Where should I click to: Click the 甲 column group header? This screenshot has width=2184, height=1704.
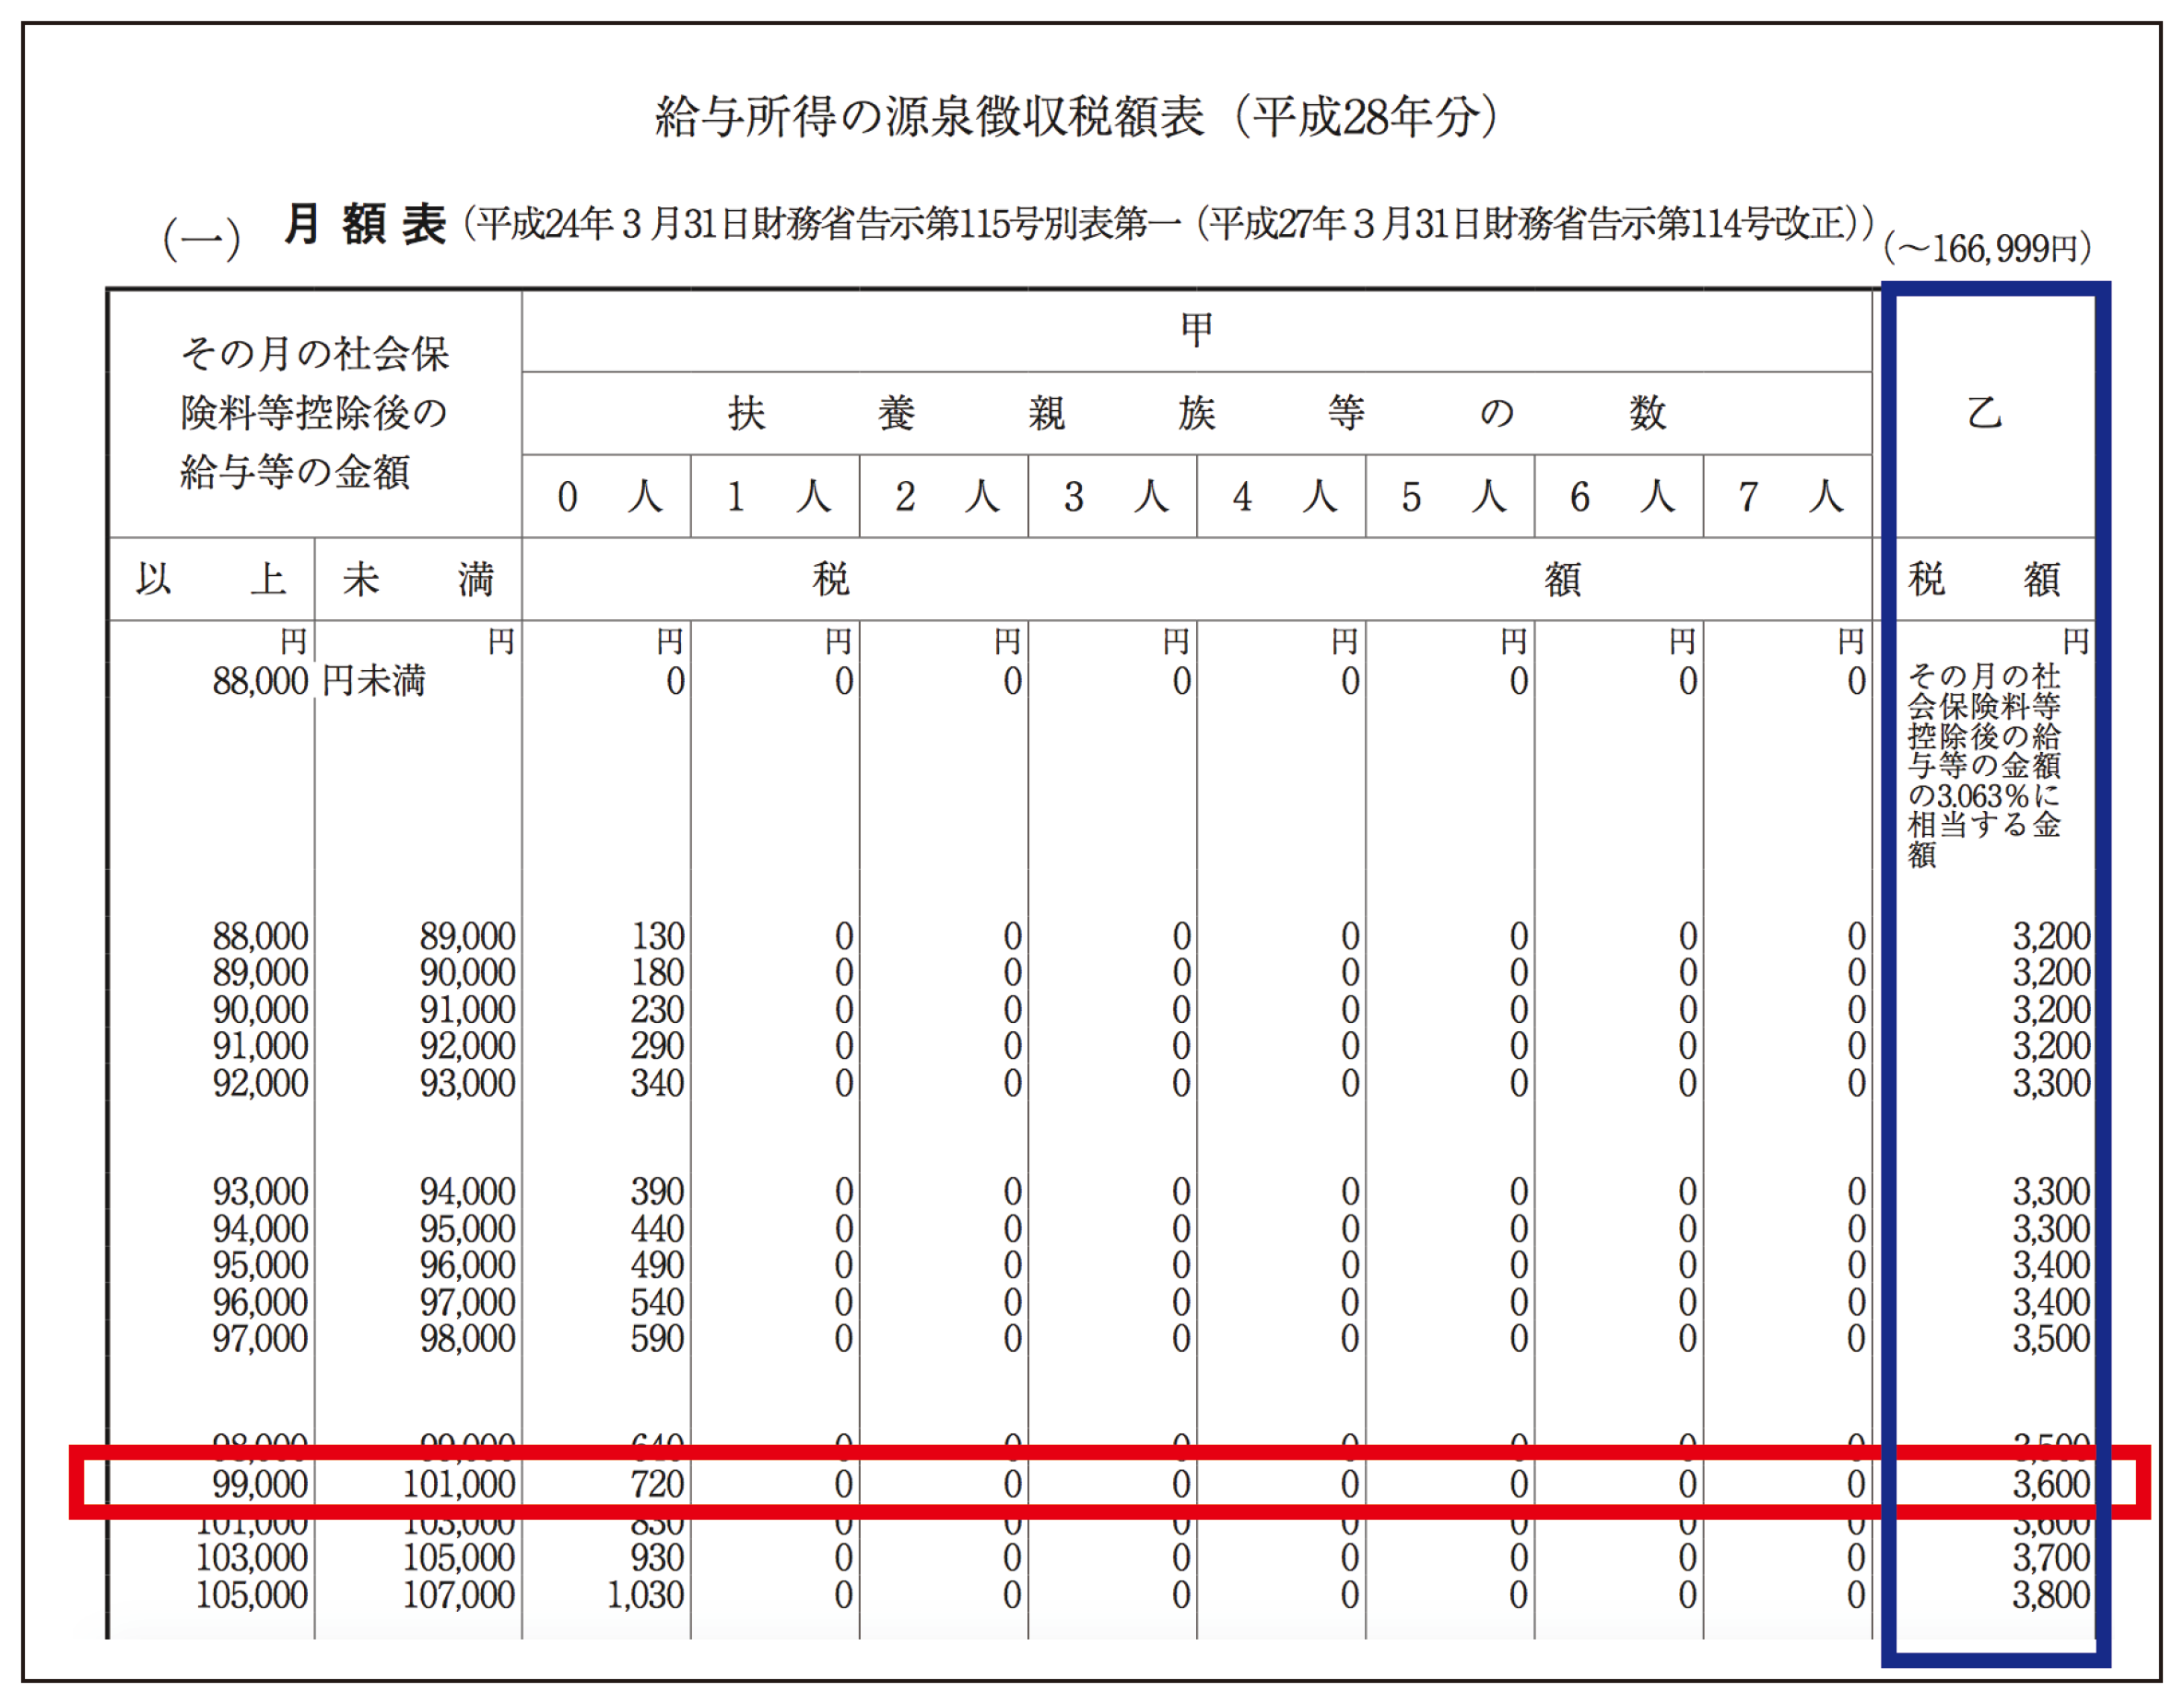tap(1196, 330)
